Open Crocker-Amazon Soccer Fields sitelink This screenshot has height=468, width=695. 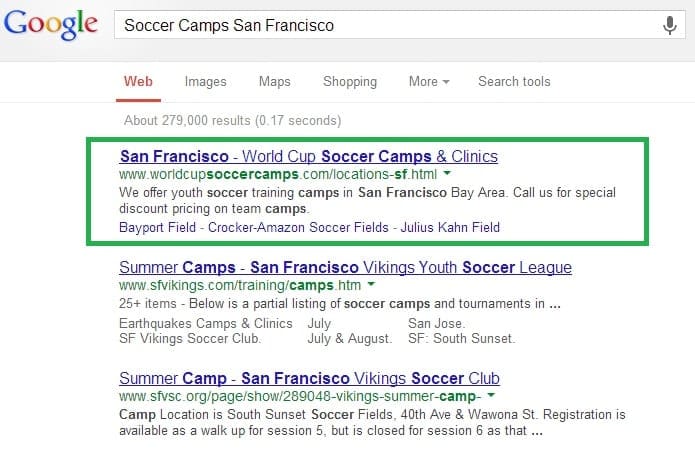coord(298,227)
